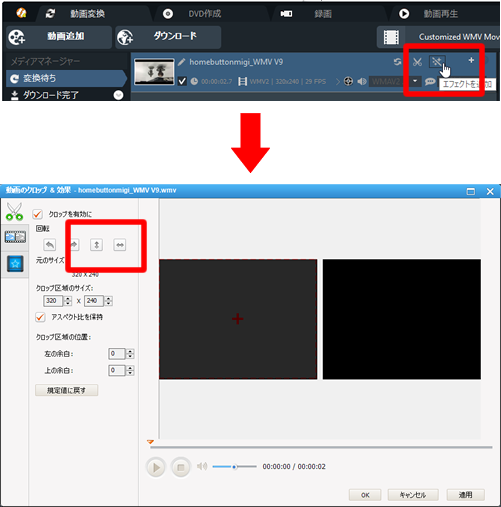
Task: Click the pencil rename icon before homebuttonmigi_WMV V9
Action: point(181,62)
